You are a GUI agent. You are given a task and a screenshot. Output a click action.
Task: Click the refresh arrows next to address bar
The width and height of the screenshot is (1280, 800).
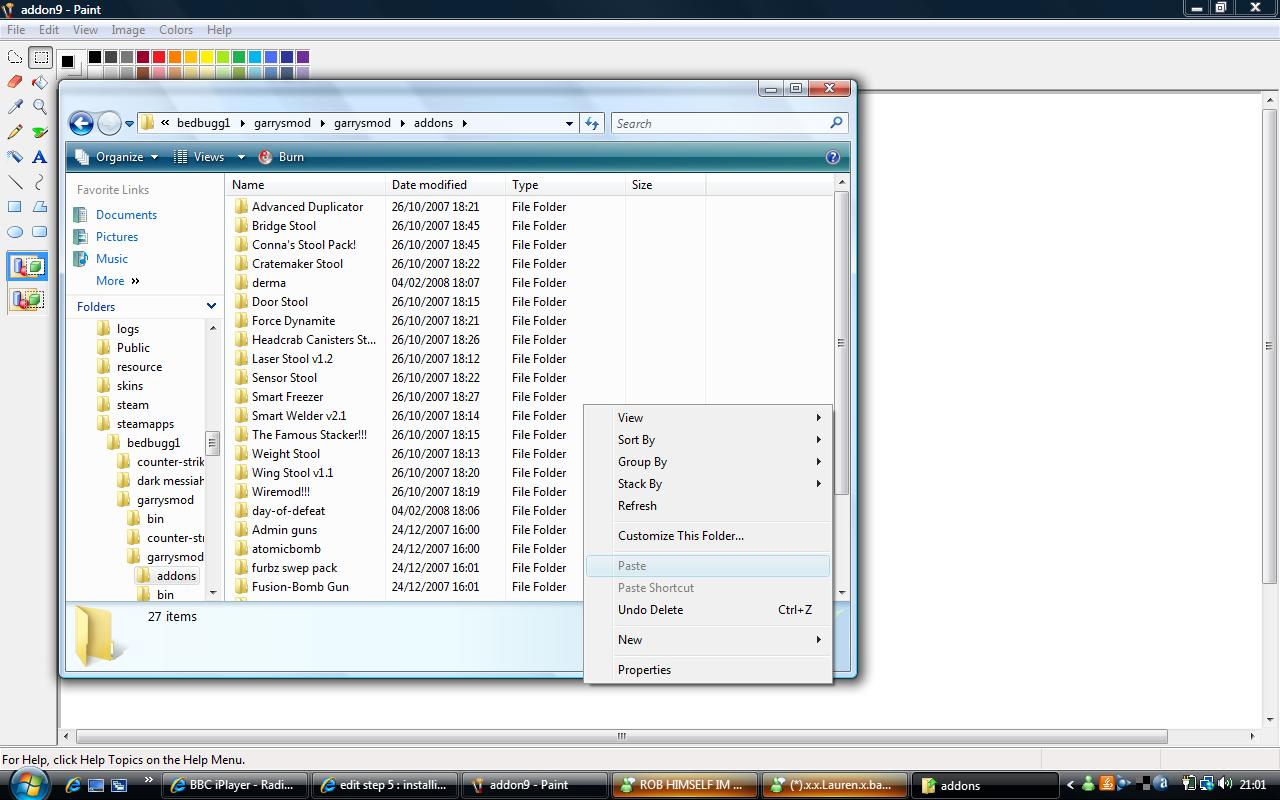[592, 123]
